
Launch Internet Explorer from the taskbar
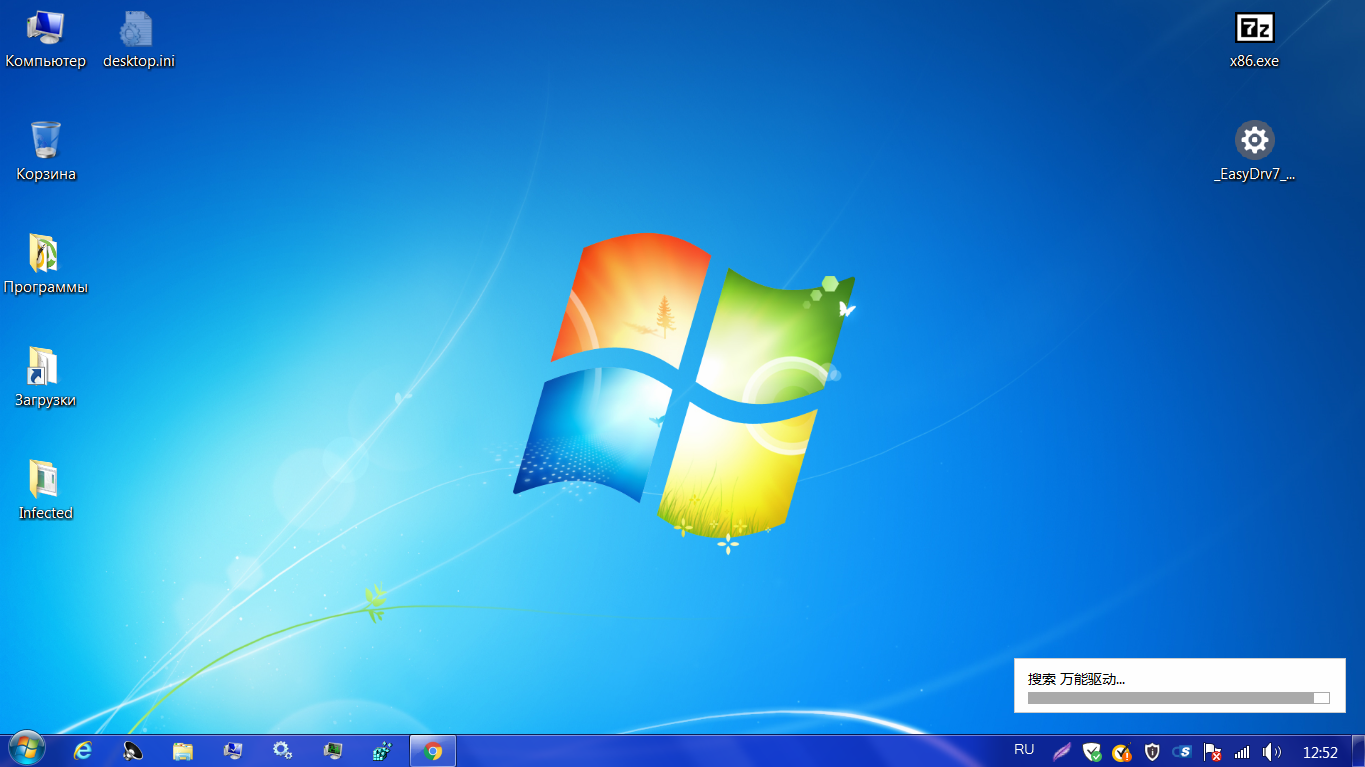83,751
